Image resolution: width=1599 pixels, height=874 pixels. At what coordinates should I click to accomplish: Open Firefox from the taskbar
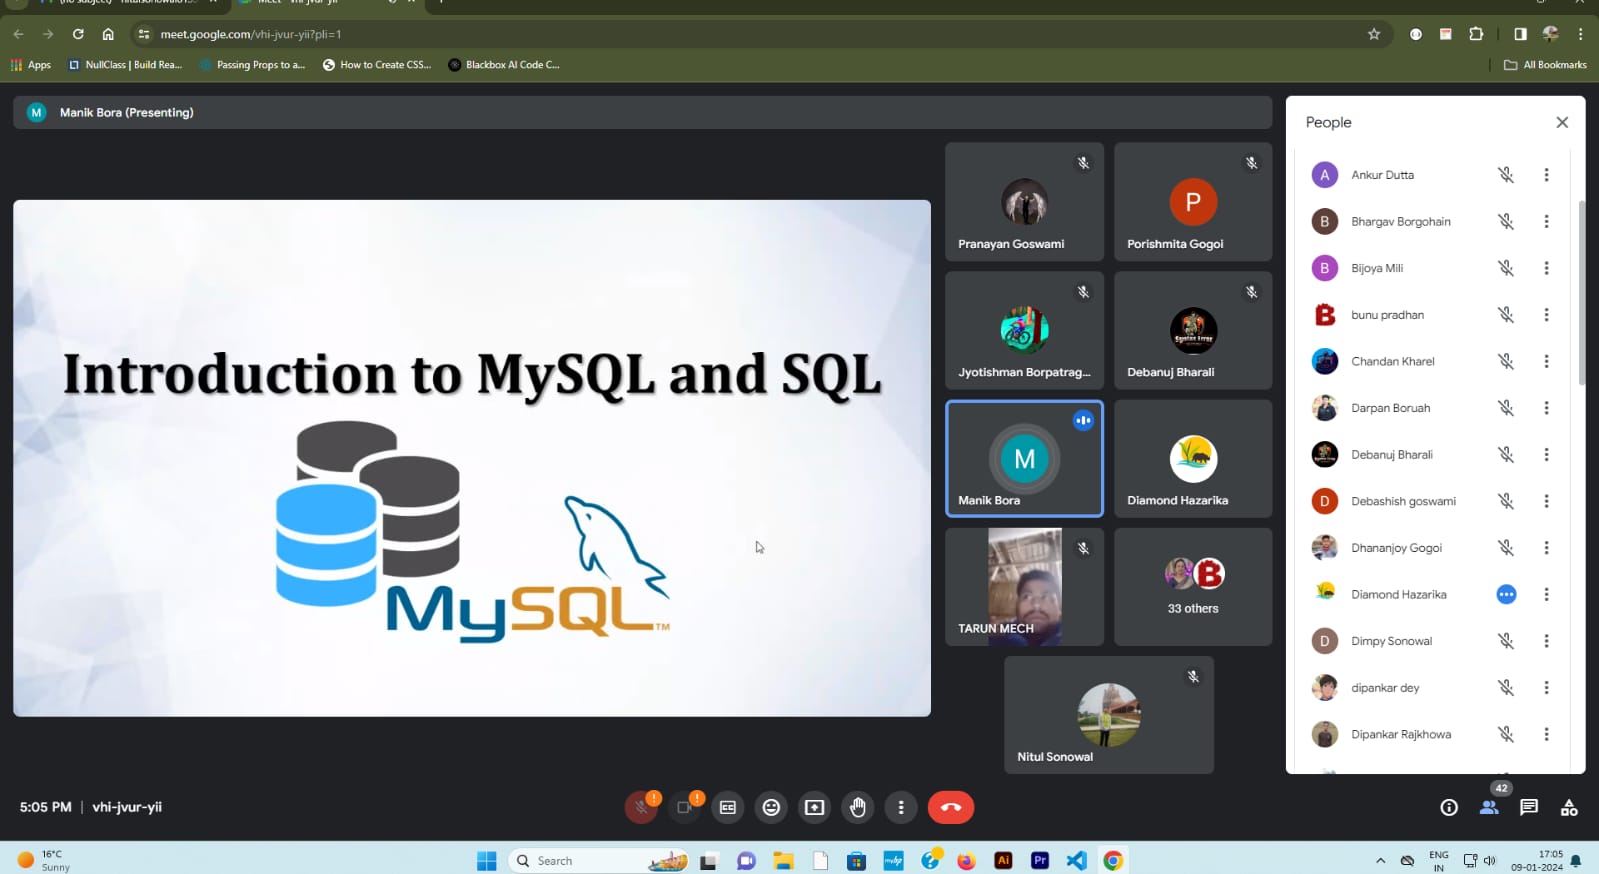tap(966, 860)
